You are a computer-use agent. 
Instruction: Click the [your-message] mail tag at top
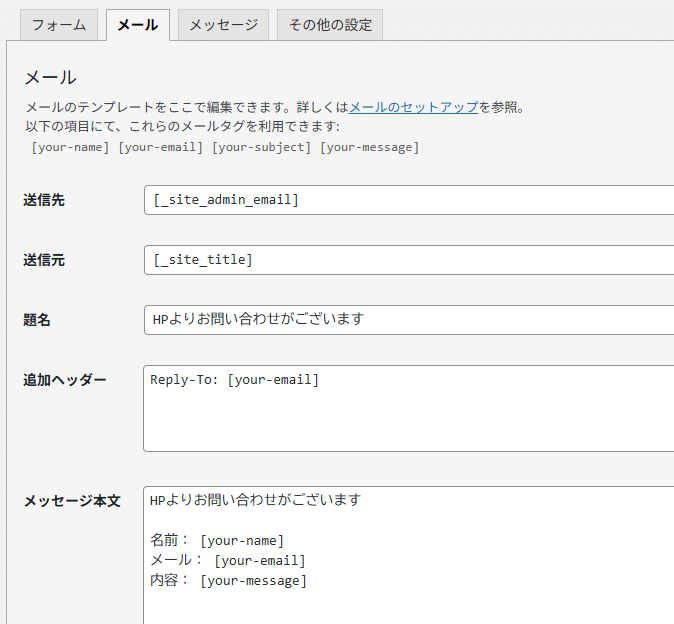click(x=369, y=147)
